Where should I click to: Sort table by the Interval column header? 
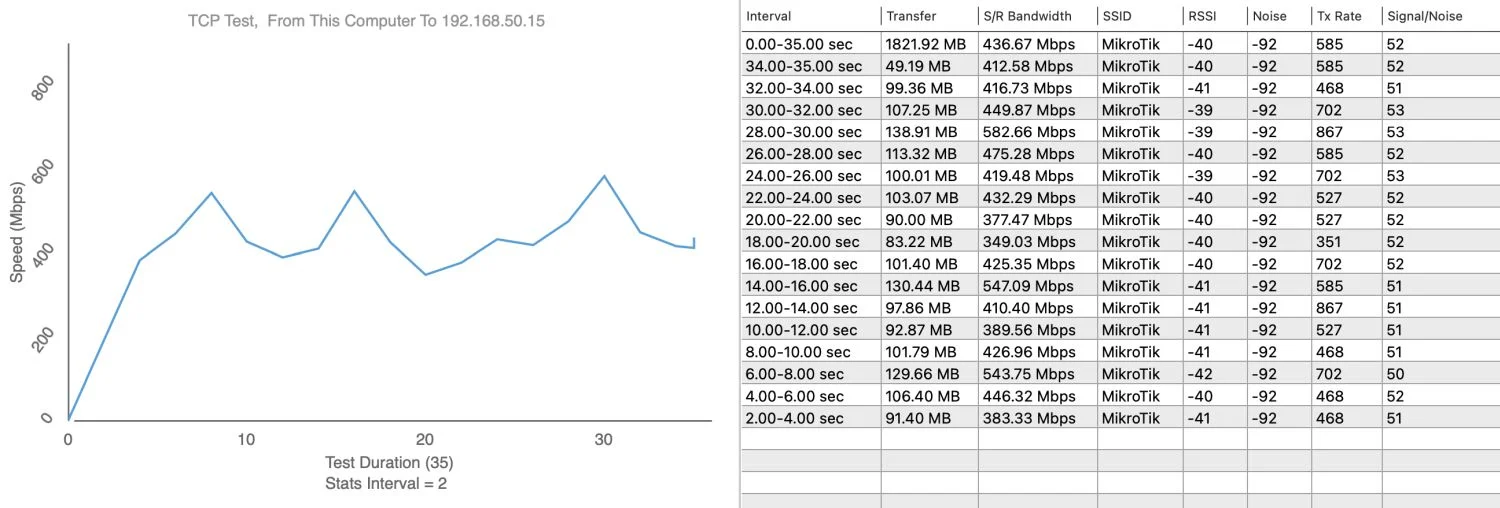768,16
